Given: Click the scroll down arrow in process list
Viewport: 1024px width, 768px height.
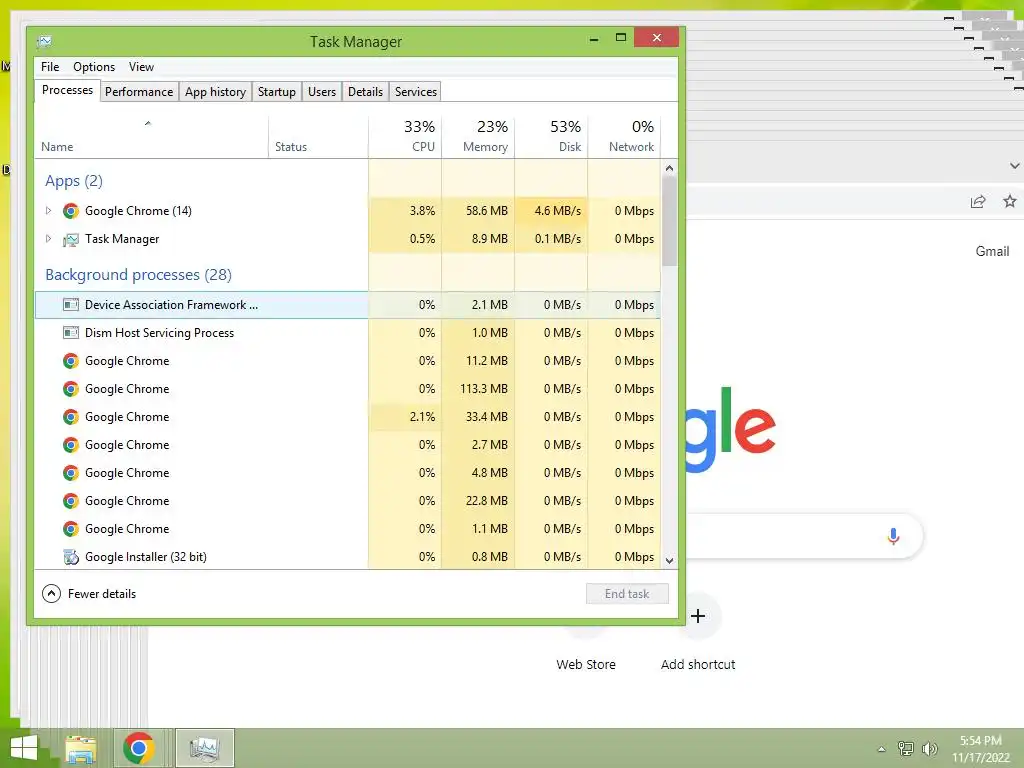Looking at the screenshot, I should (669, 560).
